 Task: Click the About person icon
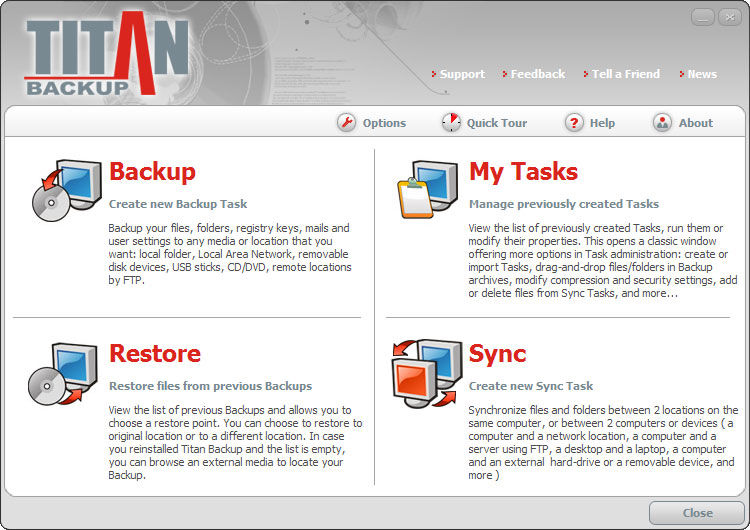tap(662, 123)
